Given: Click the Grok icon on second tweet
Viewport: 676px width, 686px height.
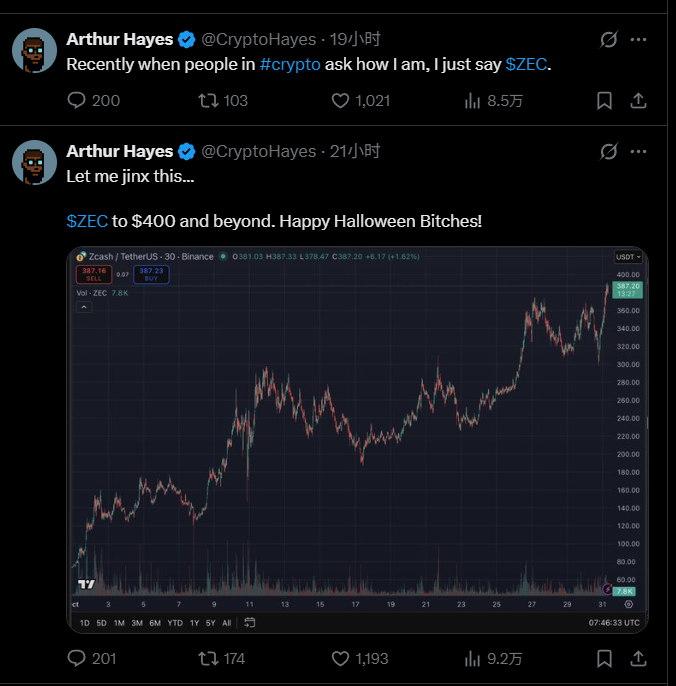Looking at the screenshot, I should (607, 152).
